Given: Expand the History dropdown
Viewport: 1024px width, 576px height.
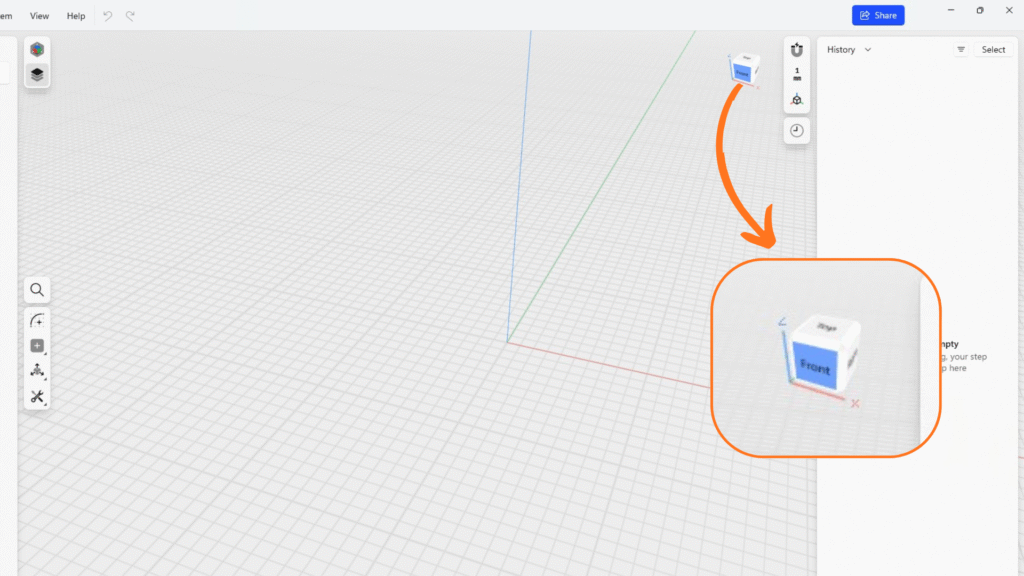Looking at the screenshot, I should coord(849,50).
